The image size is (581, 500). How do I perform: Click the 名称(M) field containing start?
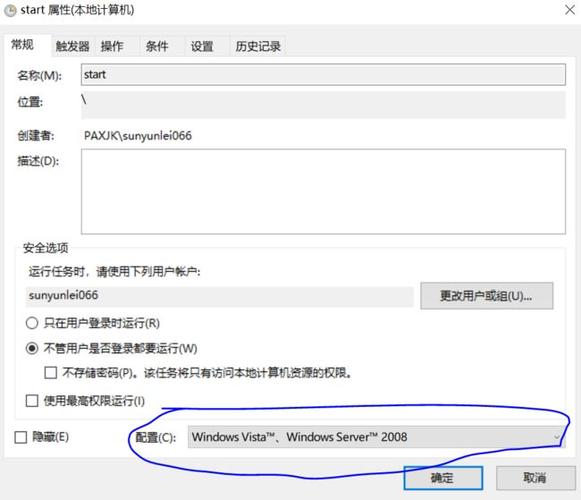(x=323, y=74)
